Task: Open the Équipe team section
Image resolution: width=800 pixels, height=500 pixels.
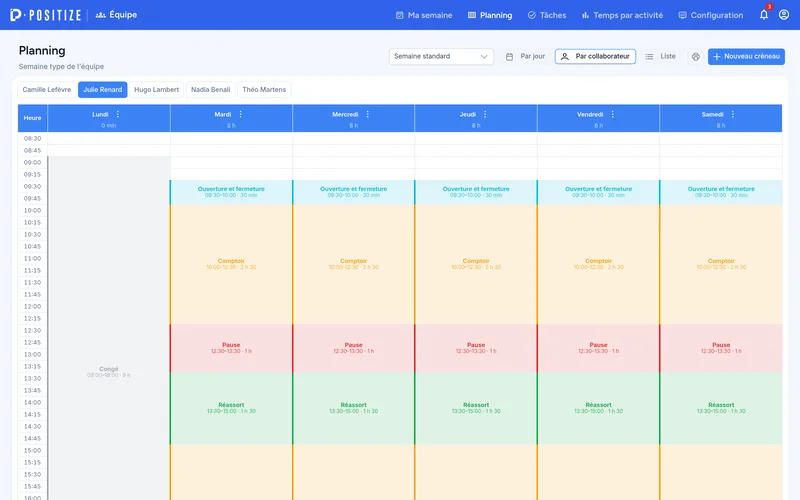Action: point(116,15)
